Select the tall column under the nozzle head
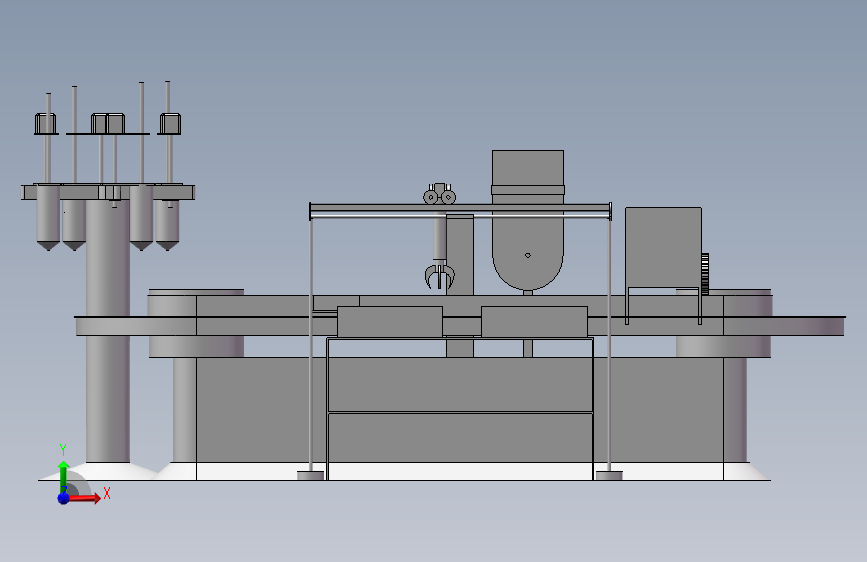 pyautogui.click(x=108, y=331)
